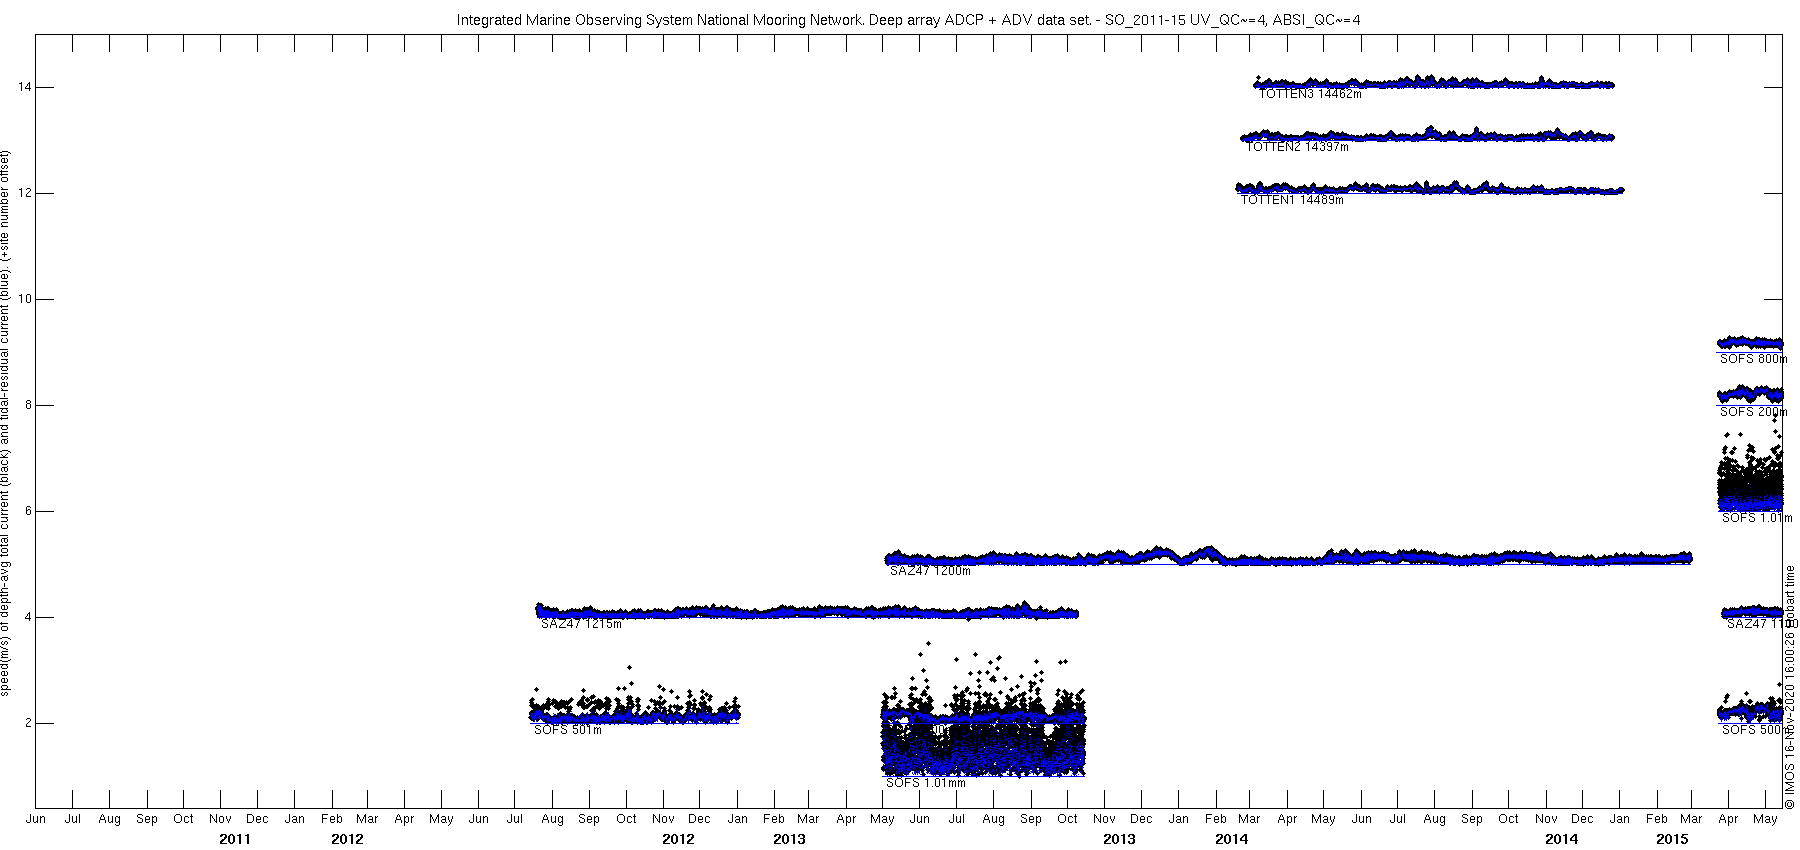Click the IMOS copyright timestamp text

point(1790,686)
